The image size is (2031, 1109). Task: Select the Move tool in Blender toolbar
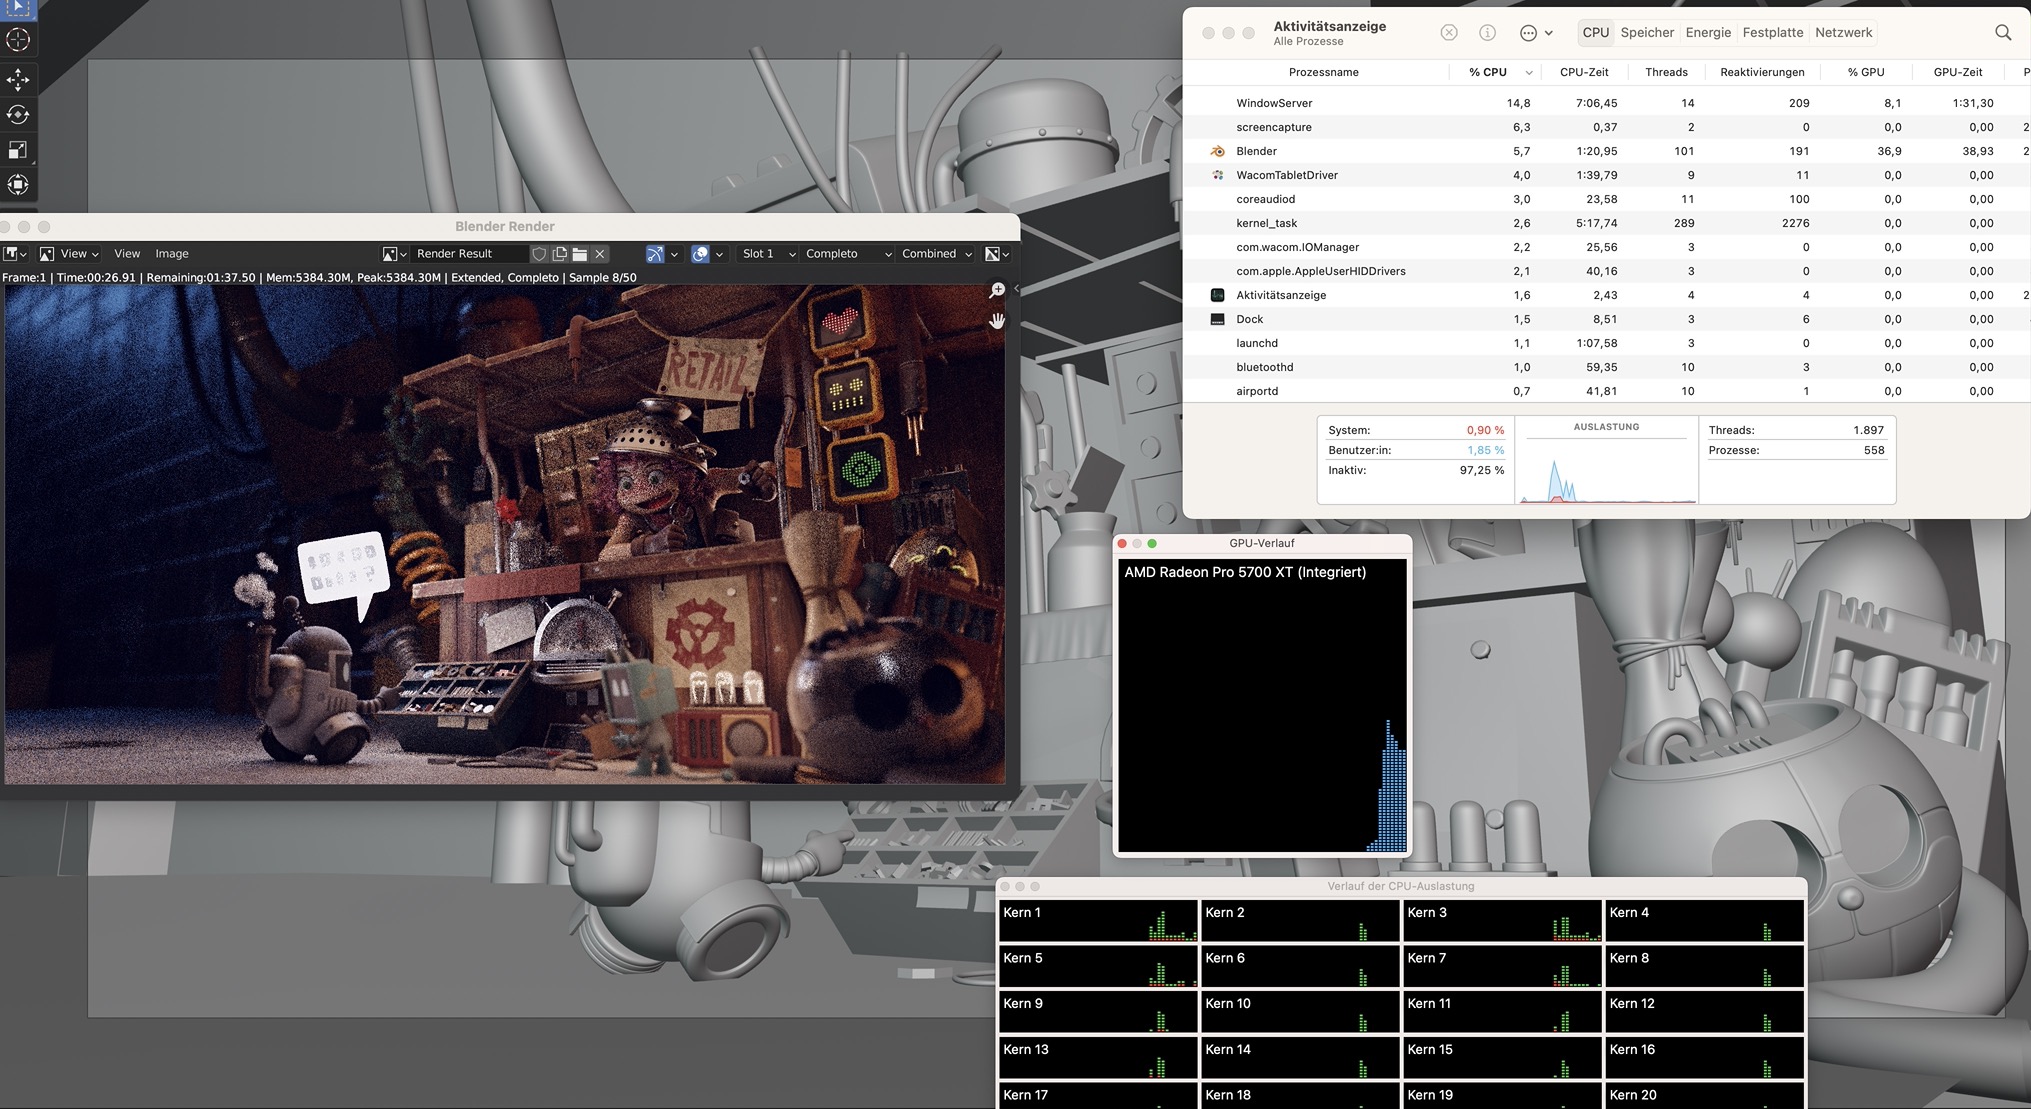pyautogui.click(x=18, y=79)
